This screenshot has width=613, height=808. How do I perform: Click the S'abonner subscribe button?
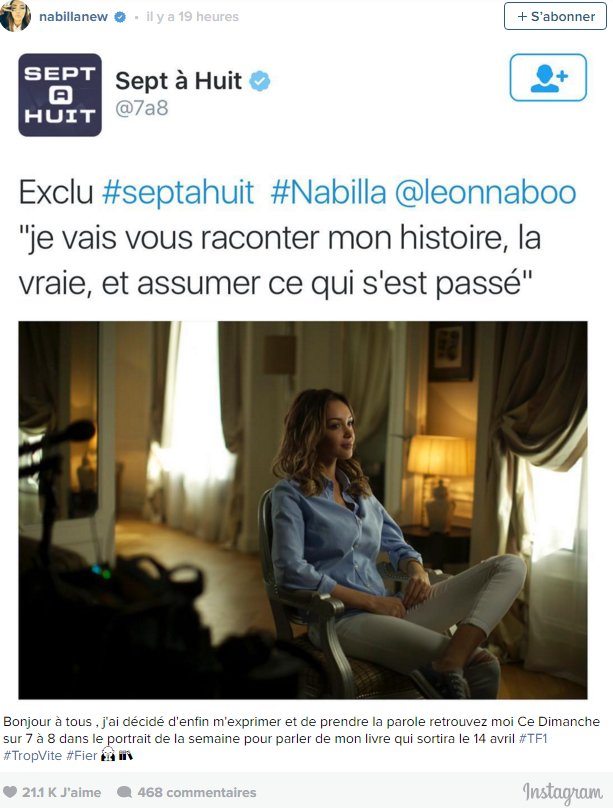click(555, 16)
